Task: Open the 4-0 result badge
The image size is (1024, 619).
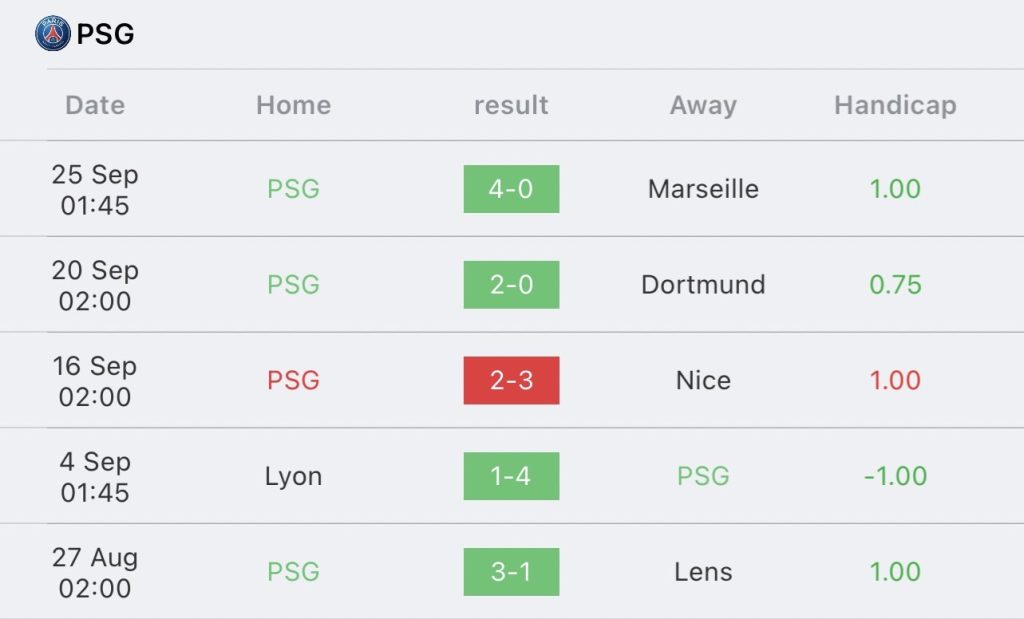Action: pyautogui.click(x=511, y=189)
